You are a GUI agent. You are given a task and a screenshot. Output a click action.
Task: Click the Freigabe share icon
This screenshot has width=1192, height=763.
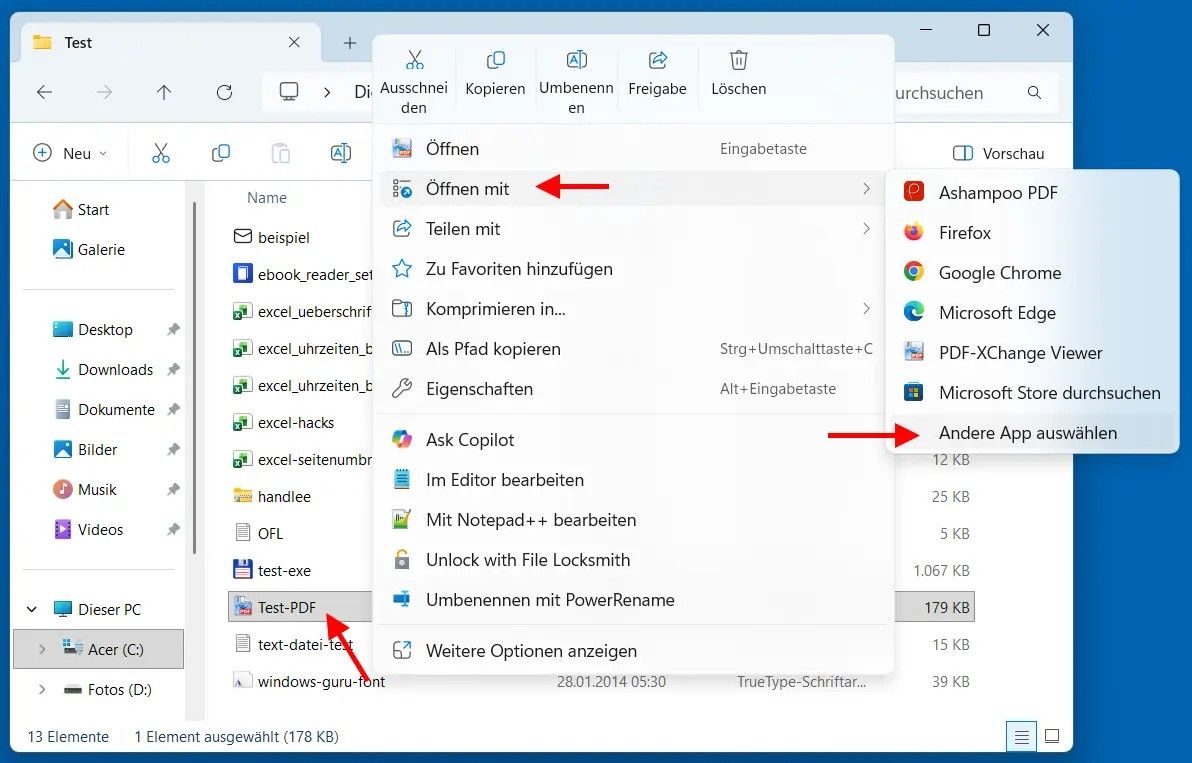click(657, 62)
